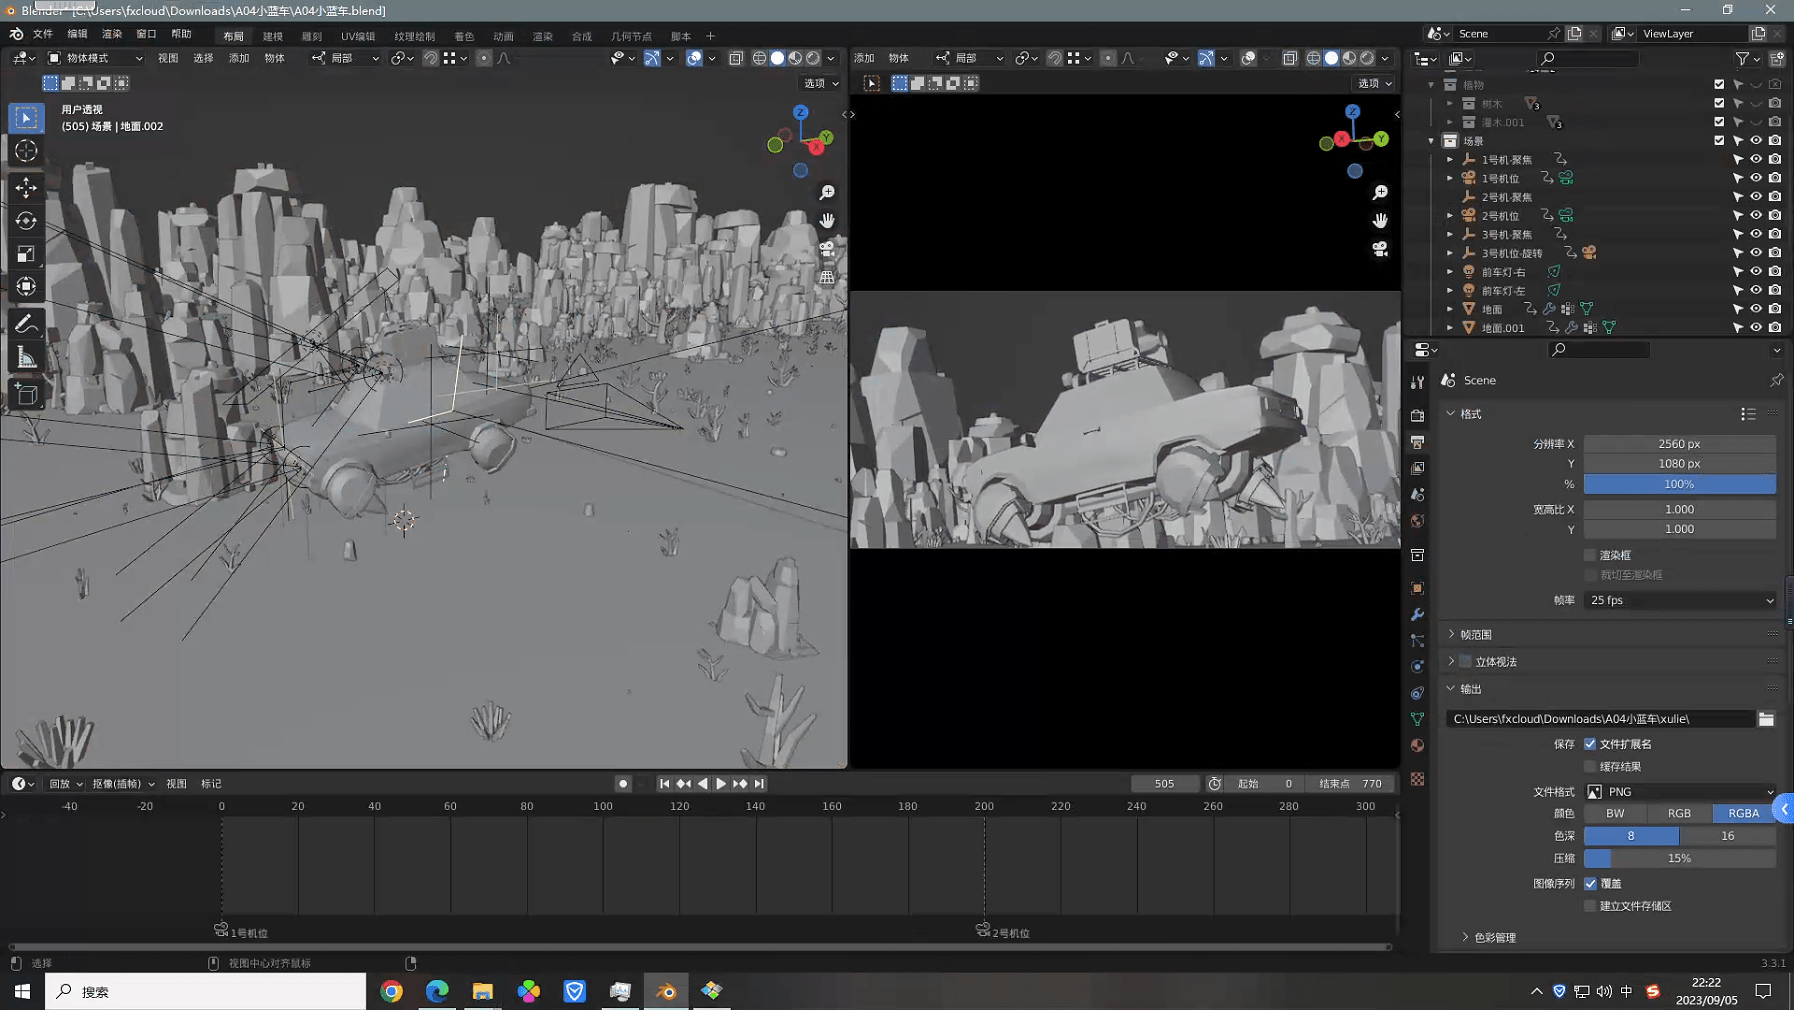Open 渲染 menu in top bar
1794x1010 pixels.
[x=112, y=35]
